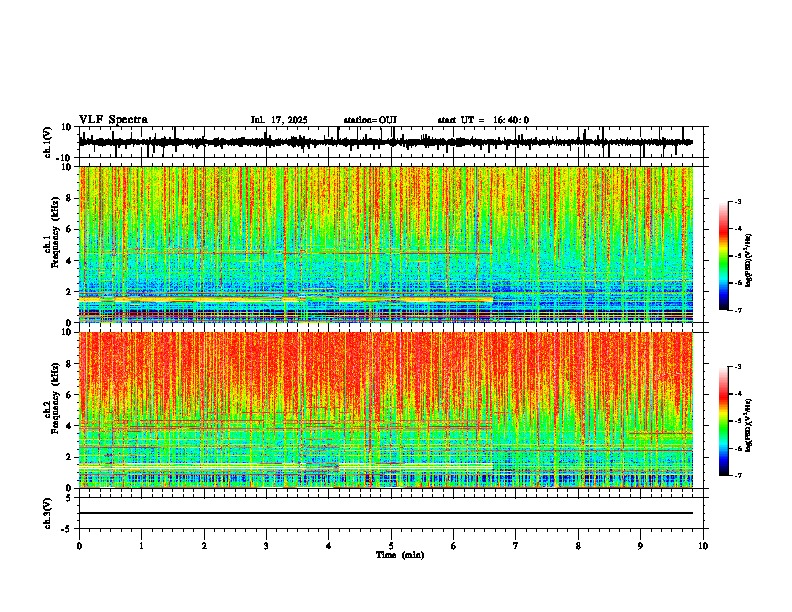Click the "6" kHz tick on ch.2 spectrogram axis

click(x=69, y=395)
